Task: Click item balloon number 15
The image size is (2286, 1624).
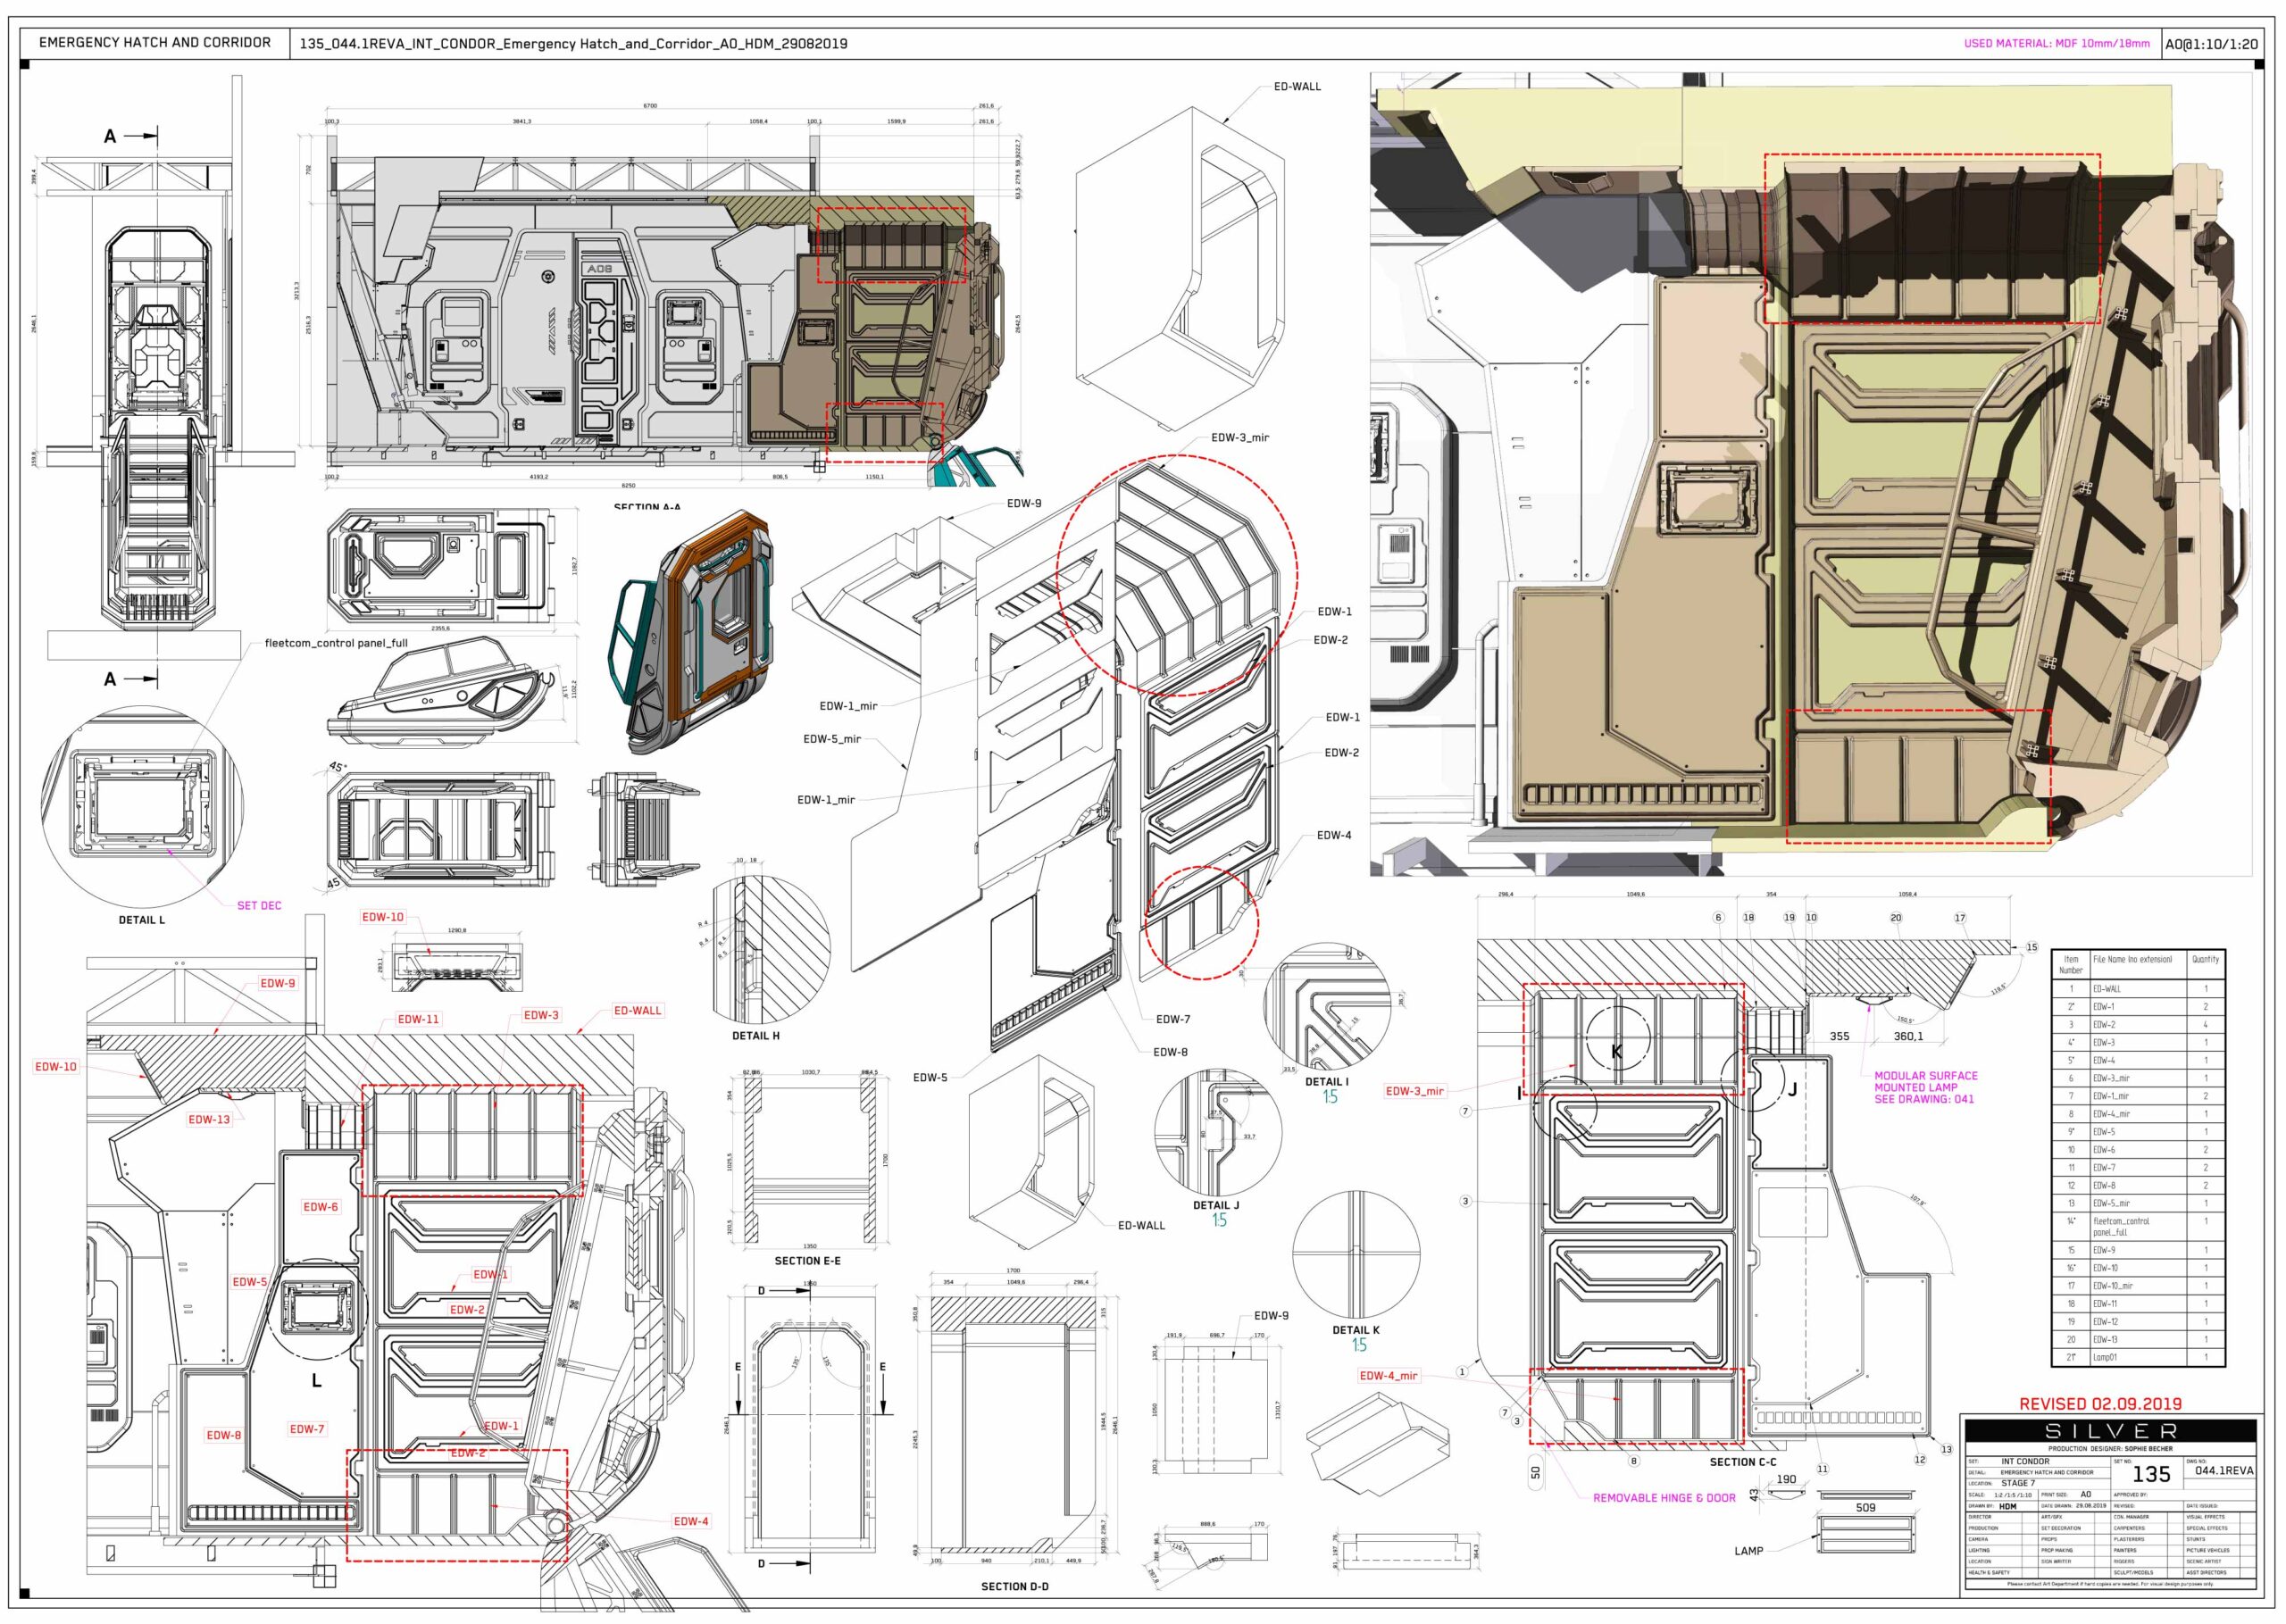Action: [x=2031, y=947]
